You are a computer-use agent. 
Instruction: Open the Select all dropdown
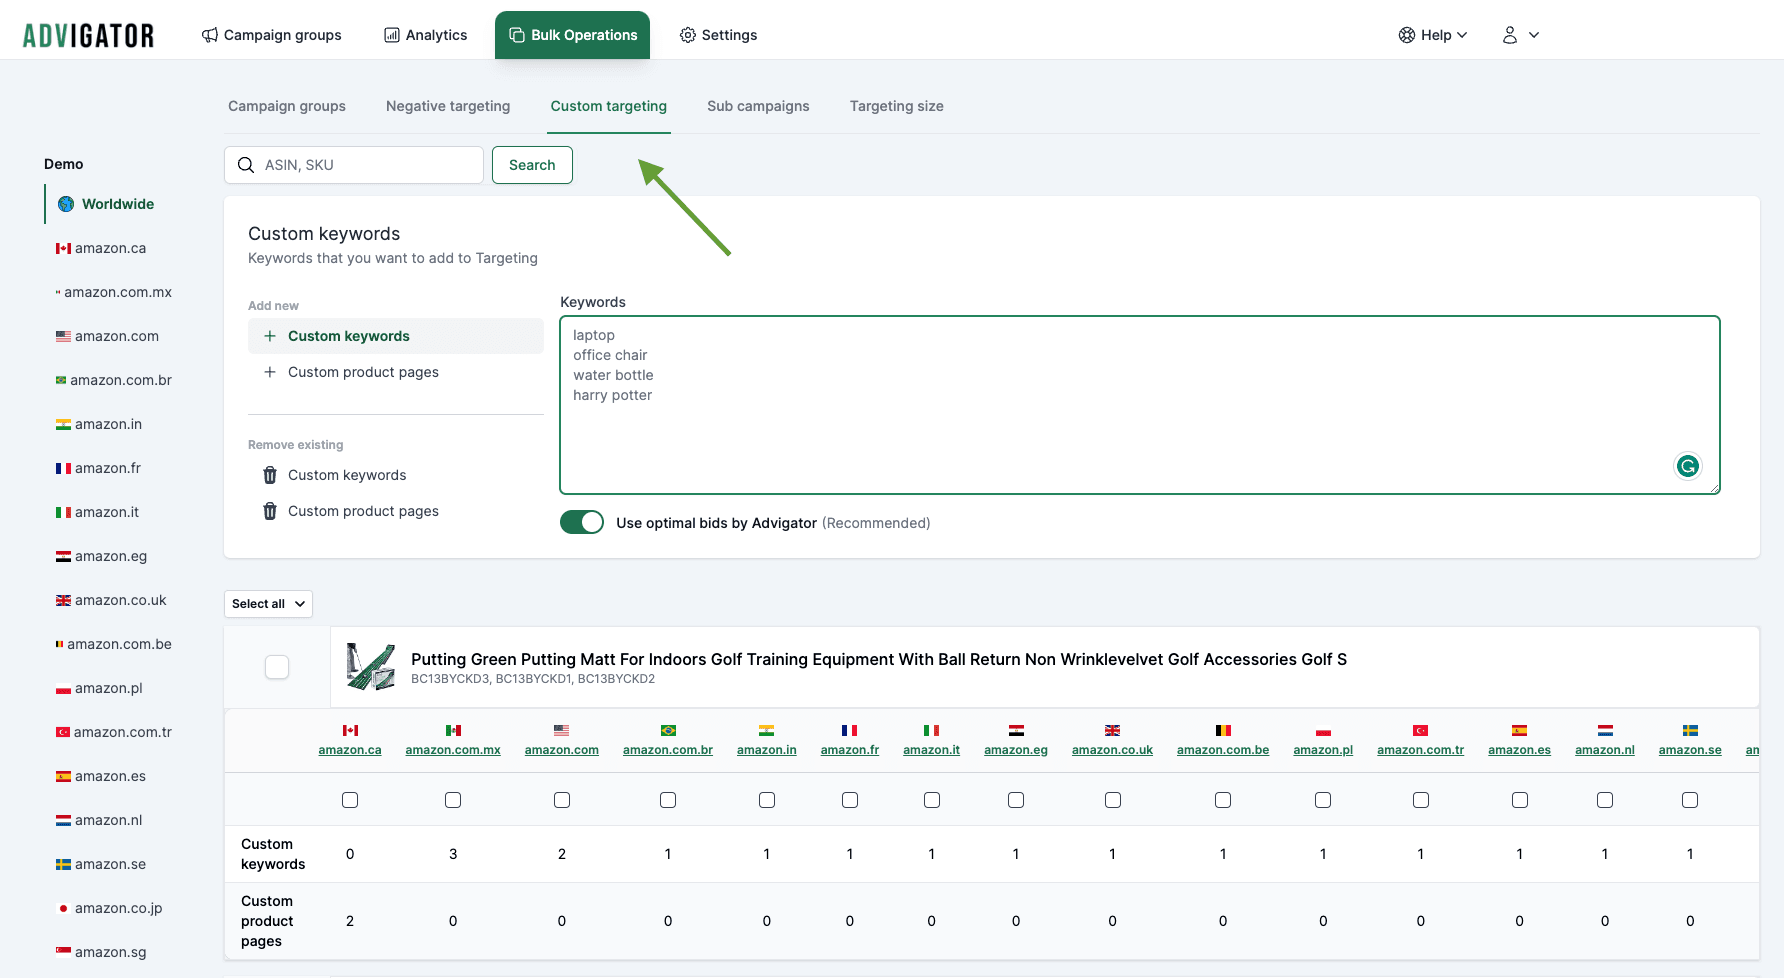point(268,604)
